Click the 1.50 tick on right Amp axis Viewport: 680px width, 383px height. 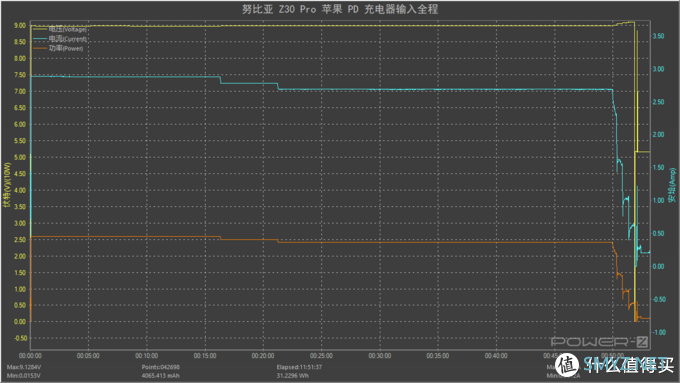coord(658,168)
